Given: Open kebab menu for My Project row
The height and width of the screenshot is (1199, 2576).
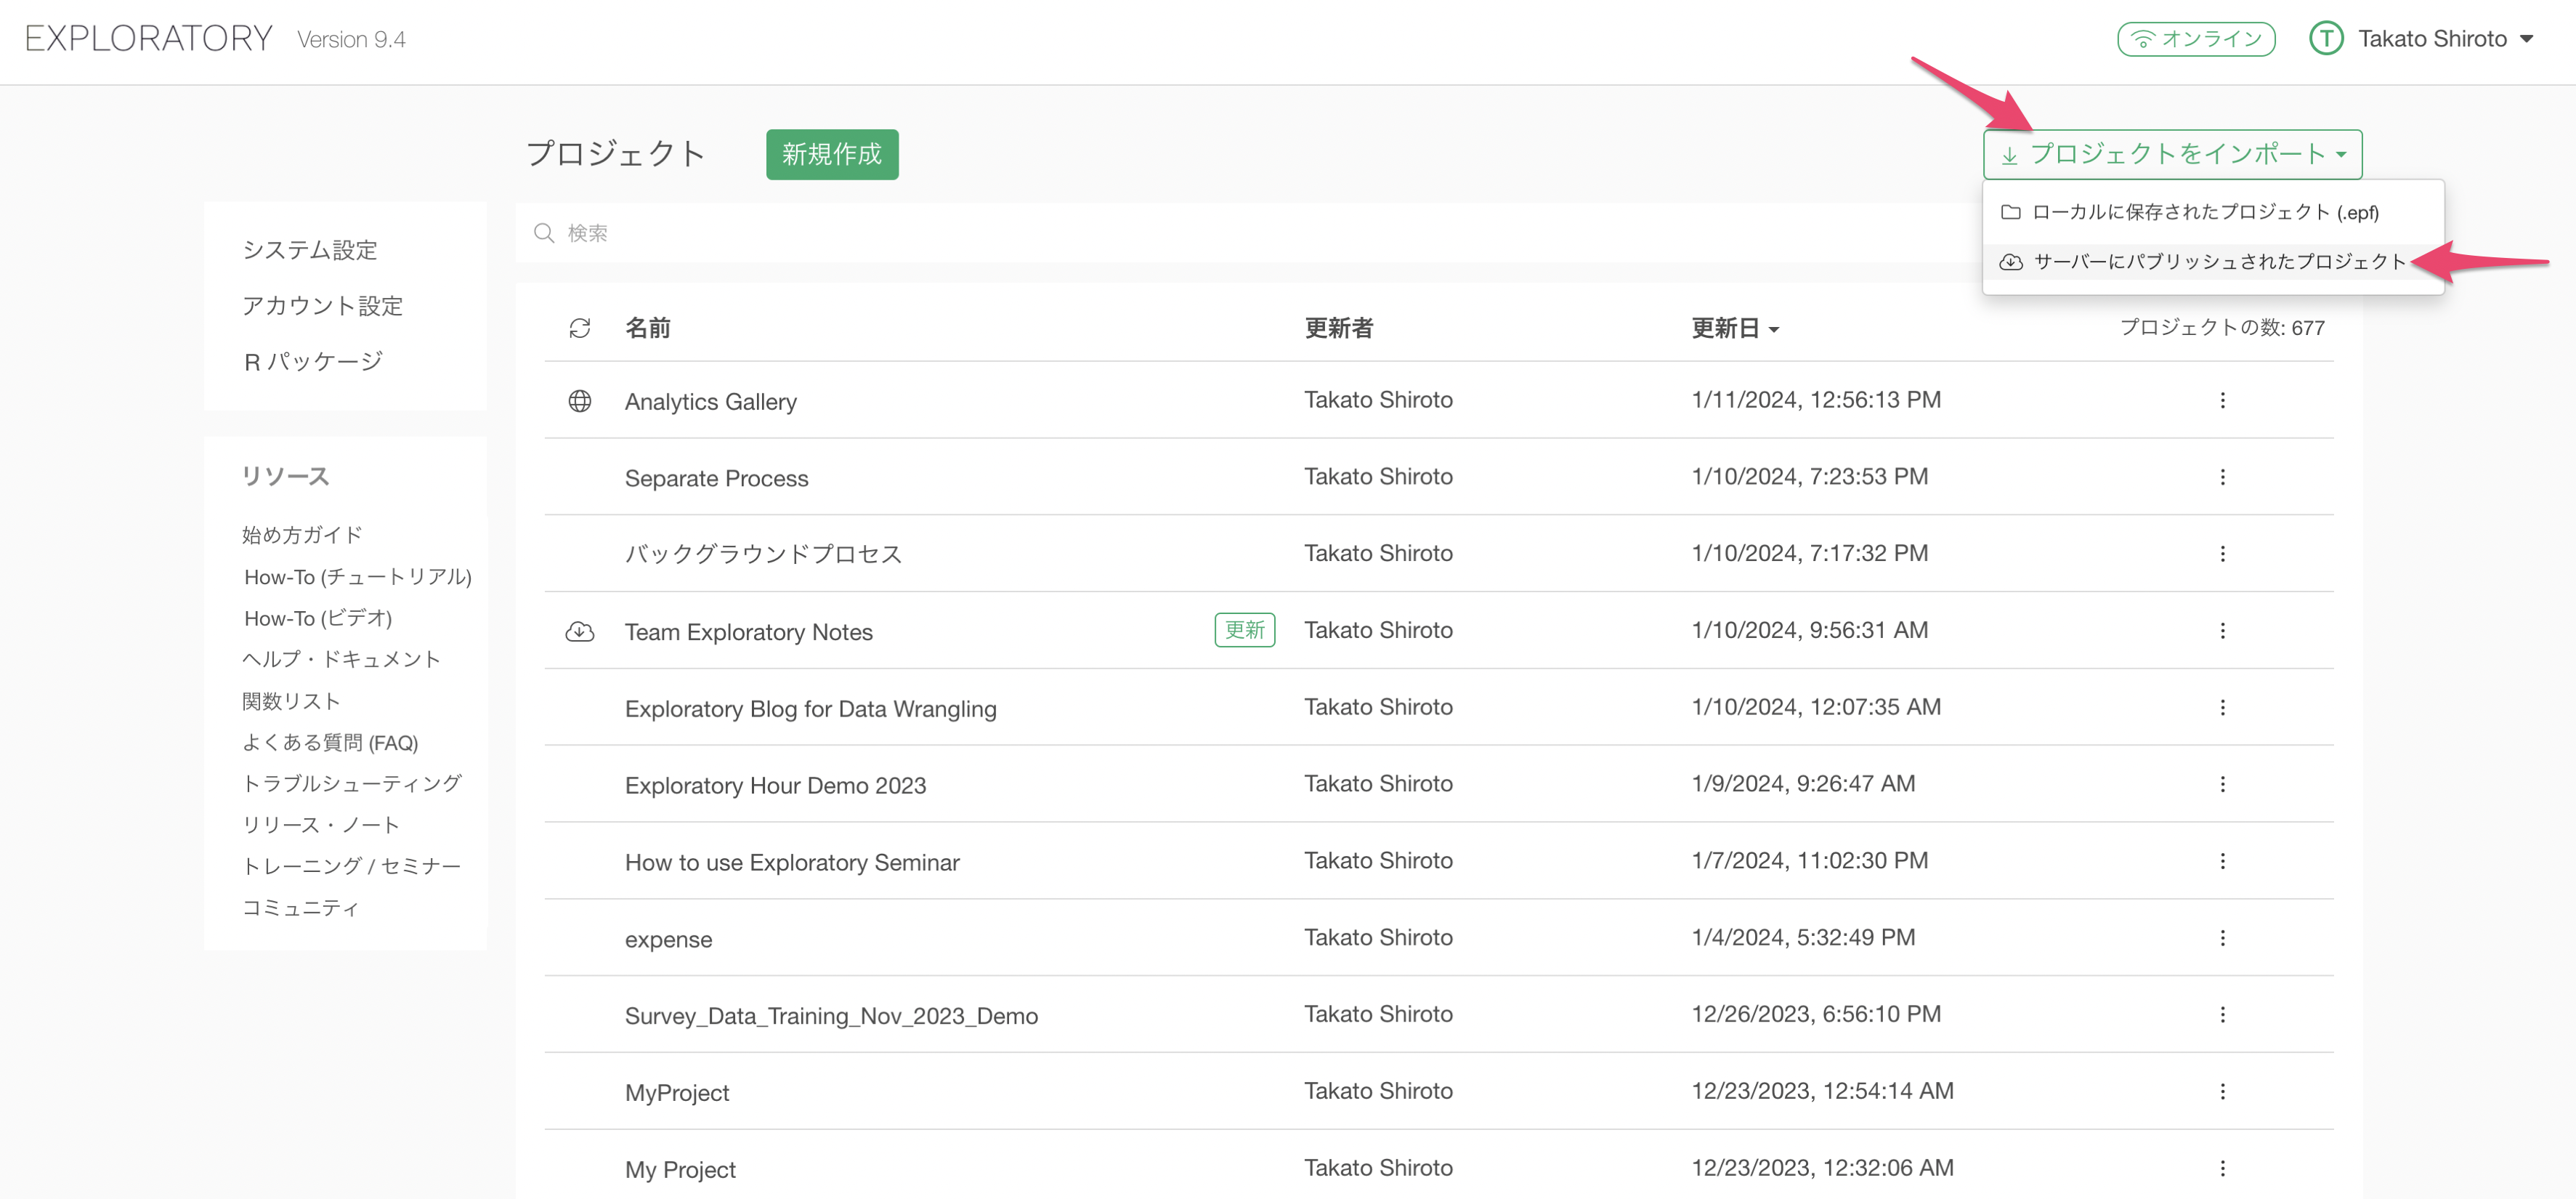Looking at the screenshot, I should tap(2222, 1168).
